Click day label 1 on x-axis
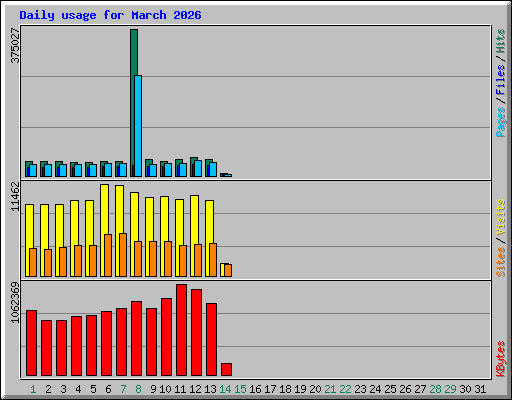The width and height of the screenshot is (512, 400). point(33,389)
